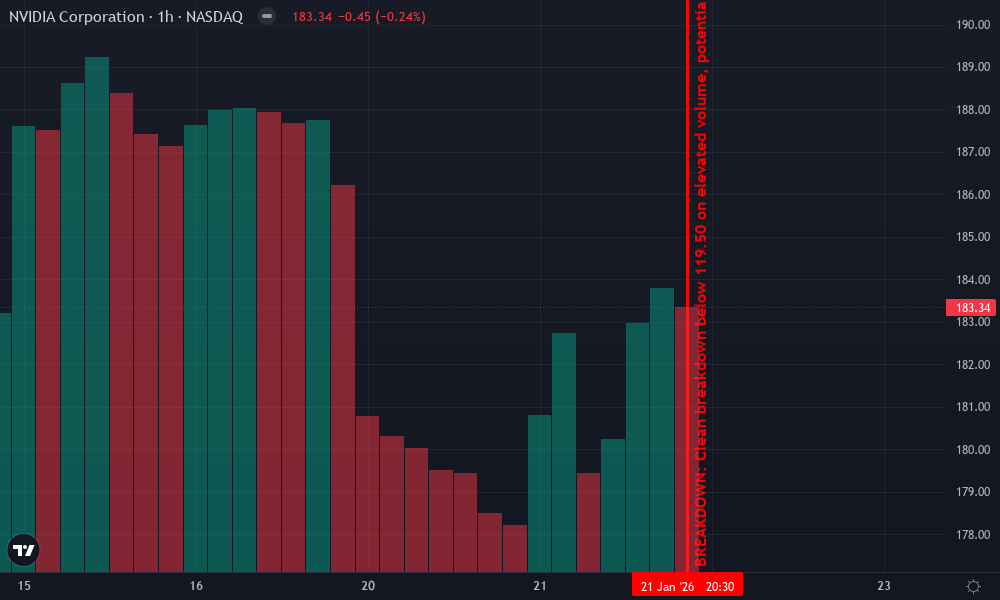The width and height of the screenshot is (1000, 600).
Task: Click the BREAKDOWN annotation text
Action: click(x=701, y=284)
